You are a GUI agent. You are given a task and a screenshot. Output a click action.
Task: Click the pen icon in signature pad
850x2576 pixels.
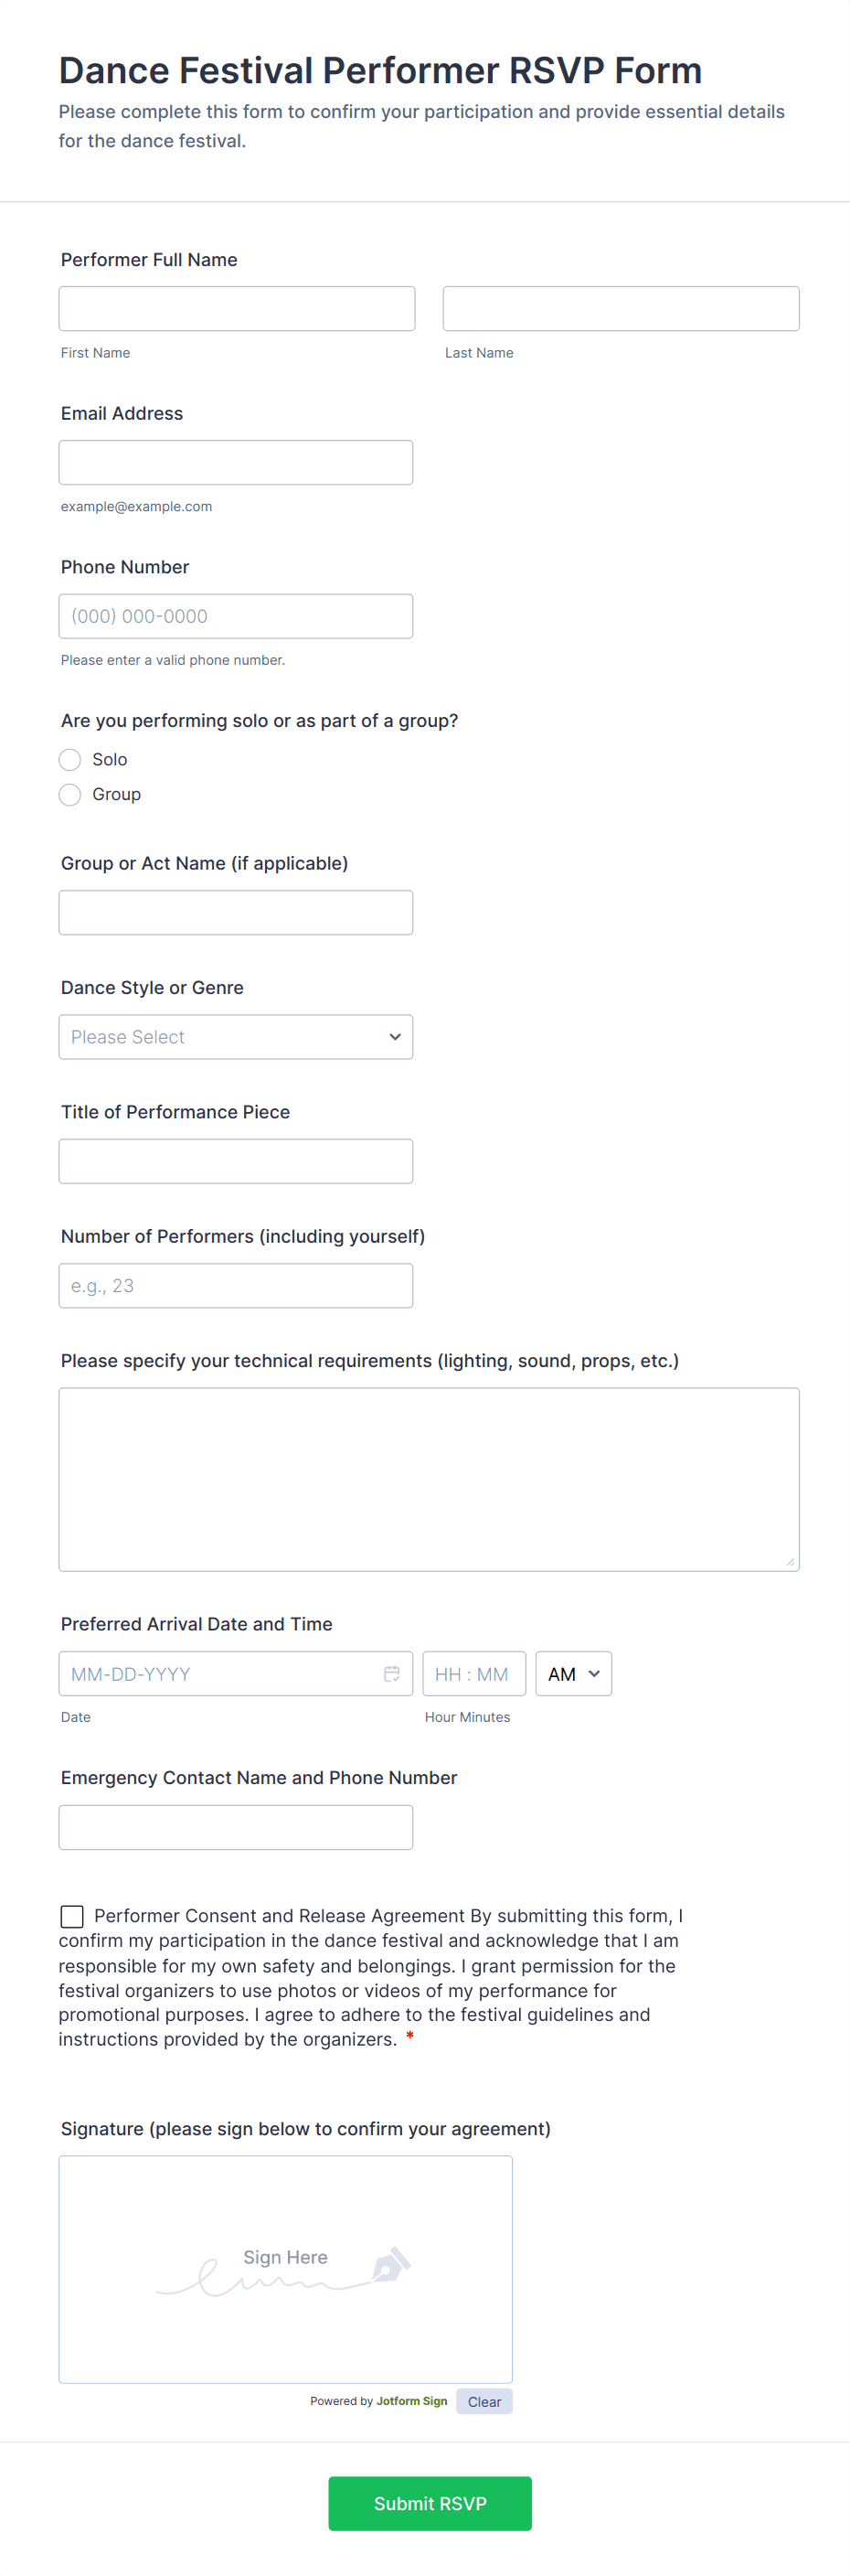(390, 2264)
